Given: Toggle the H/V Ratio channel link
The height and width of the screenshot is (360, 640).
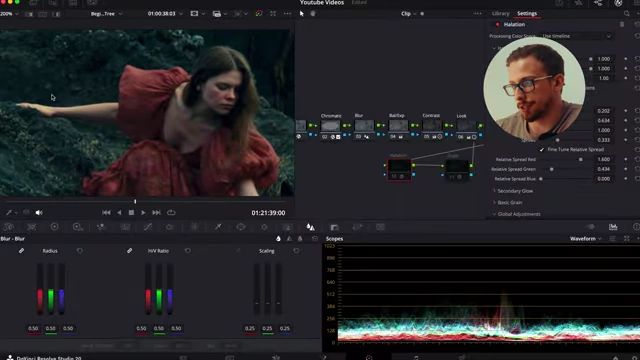Looking at the screenshot, I should click(129, 251).
